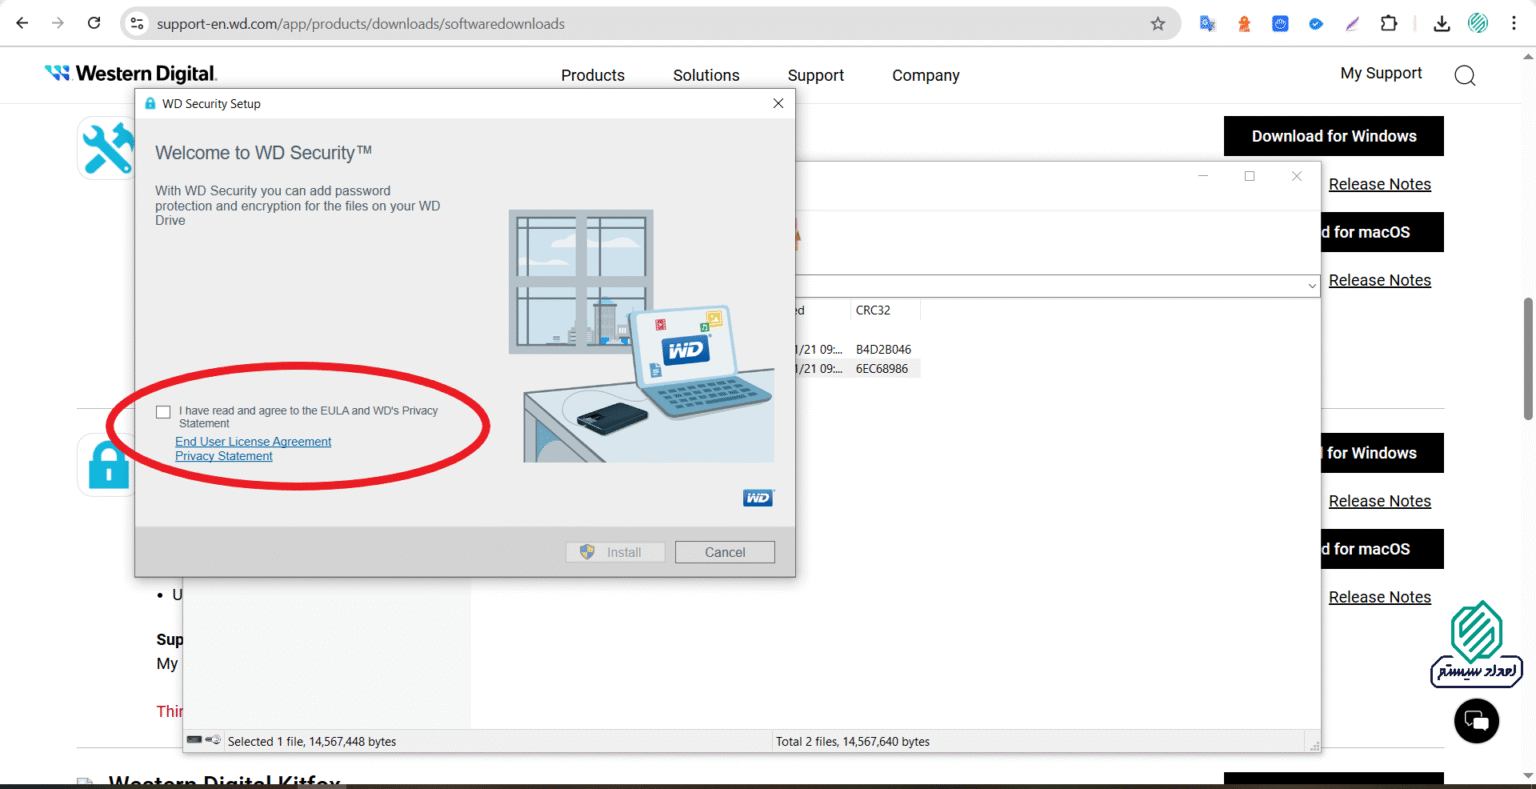Open the Google Translate extension icon

point(1208,24)
